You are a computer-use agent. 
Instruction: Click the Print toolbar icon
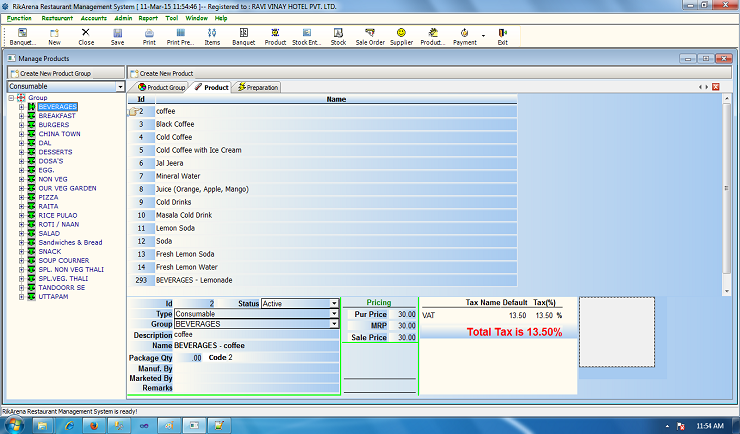pos(149,37)
